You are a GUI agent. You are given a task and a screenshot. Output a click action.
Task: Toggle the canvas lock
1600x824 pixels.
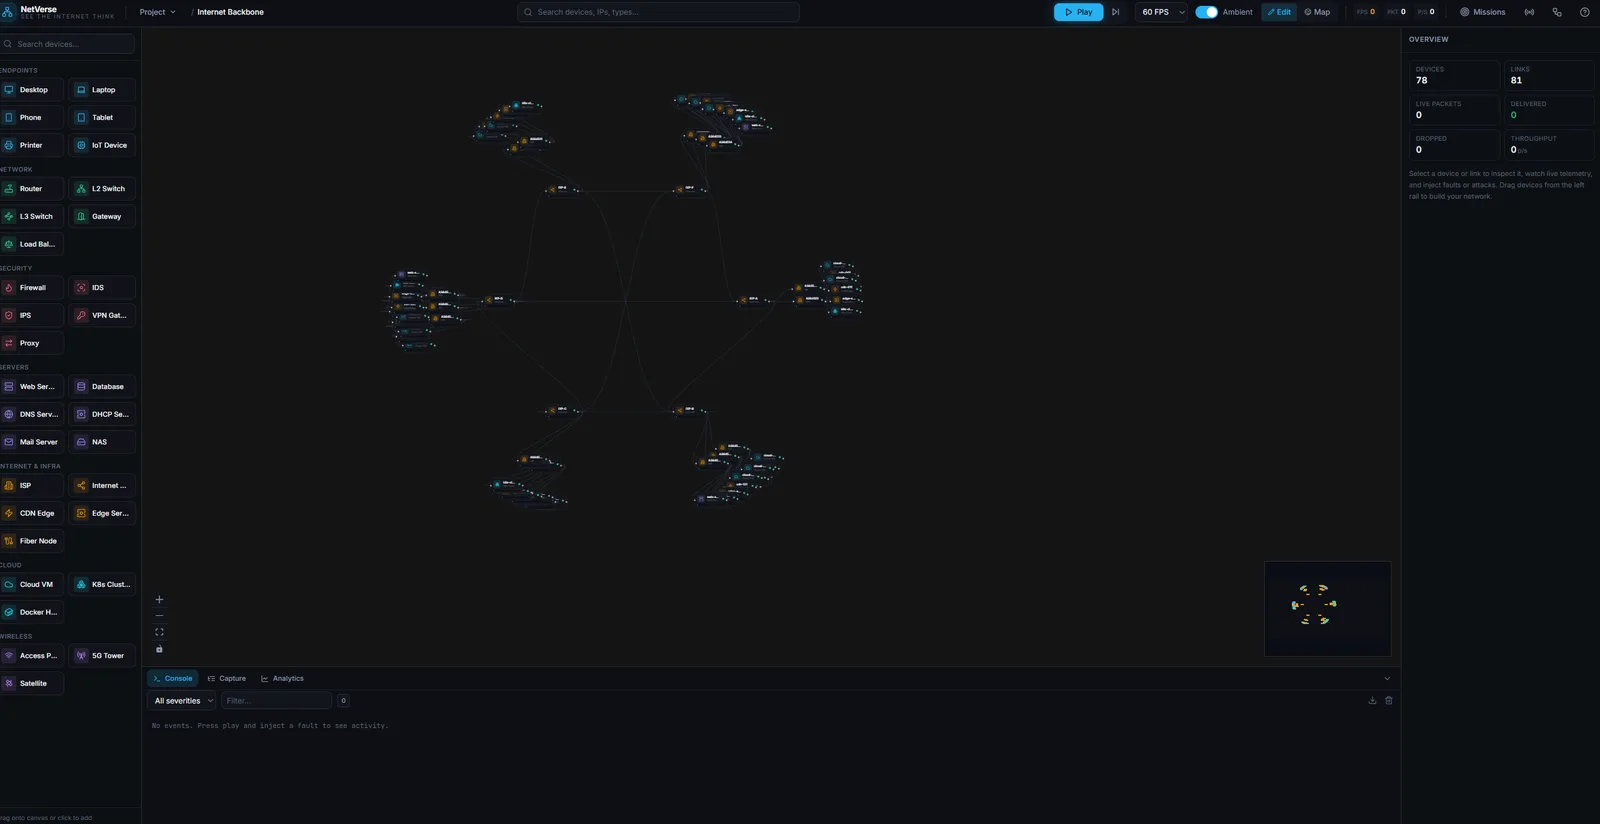pyautogui.click(x=159, y=649)
